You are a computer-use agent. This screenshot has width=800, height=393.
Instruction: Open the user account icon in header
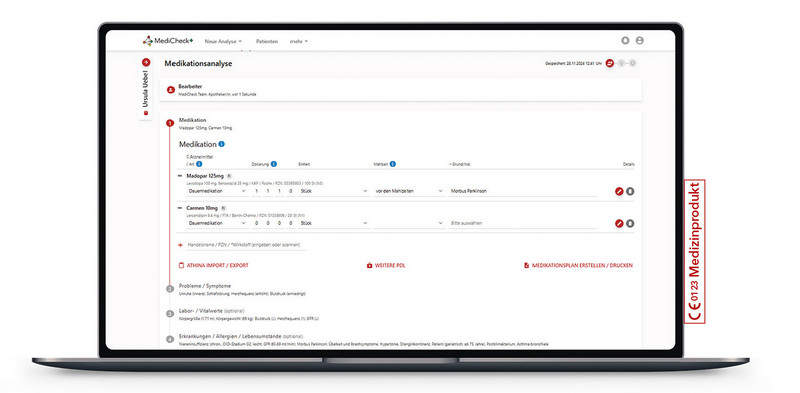[x=639, y=41]
